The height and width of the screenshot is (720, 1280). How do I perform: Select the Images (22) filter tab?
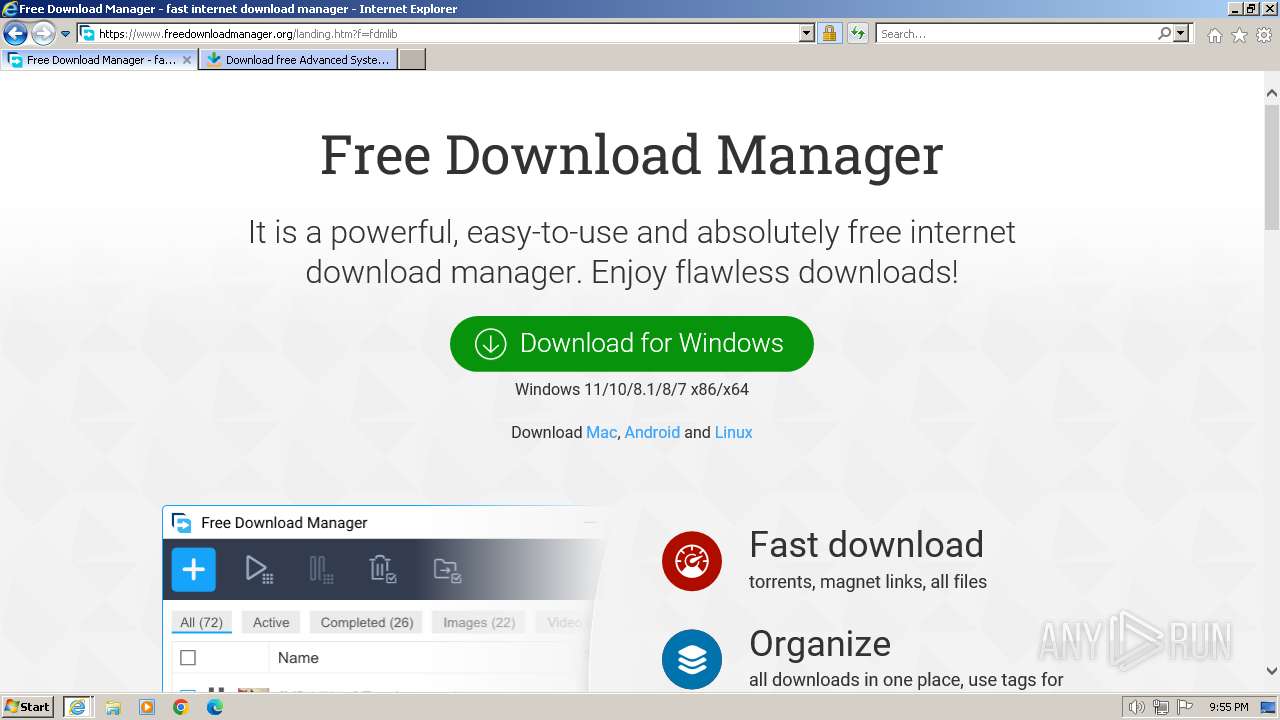click(479, 622)
